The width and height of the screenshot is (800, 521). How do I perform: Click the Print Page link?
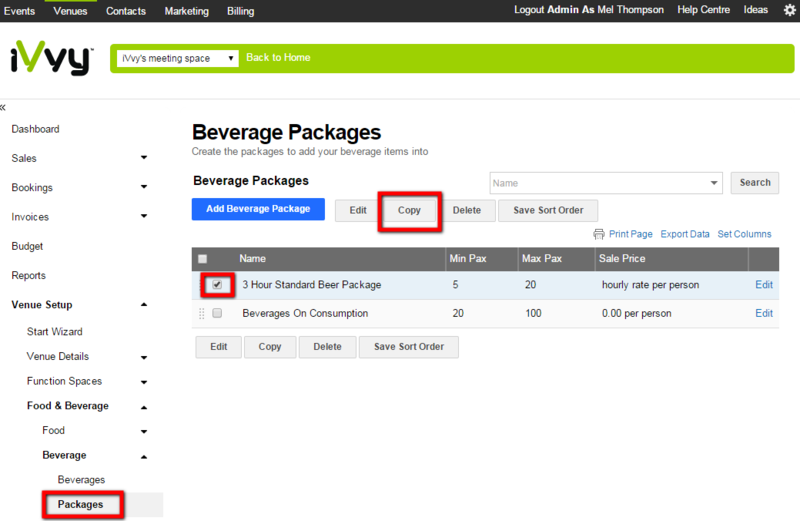point(631,234)
